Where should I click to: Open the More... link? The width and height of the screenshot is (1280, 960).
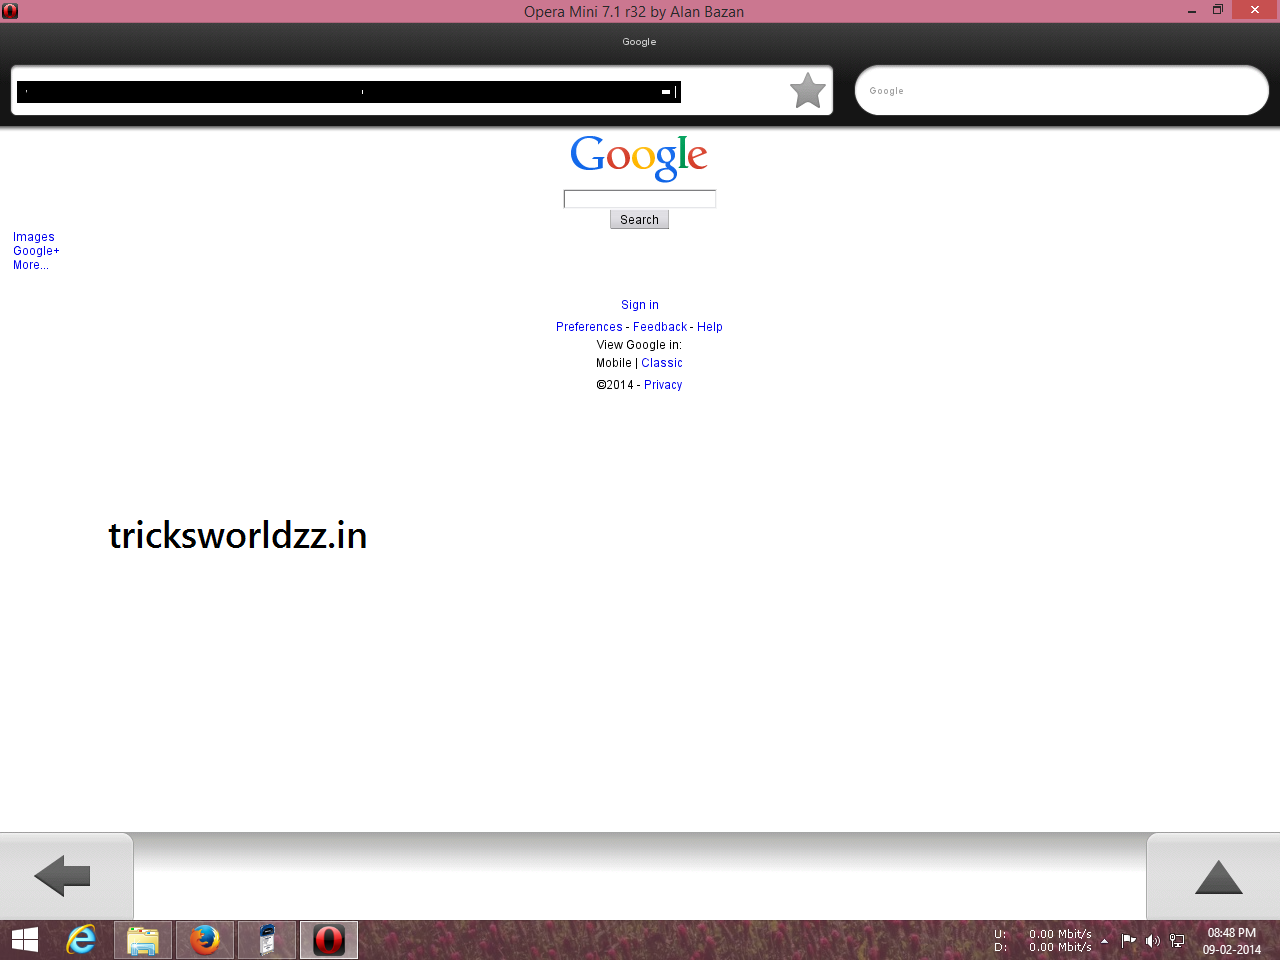click(31, 265)
